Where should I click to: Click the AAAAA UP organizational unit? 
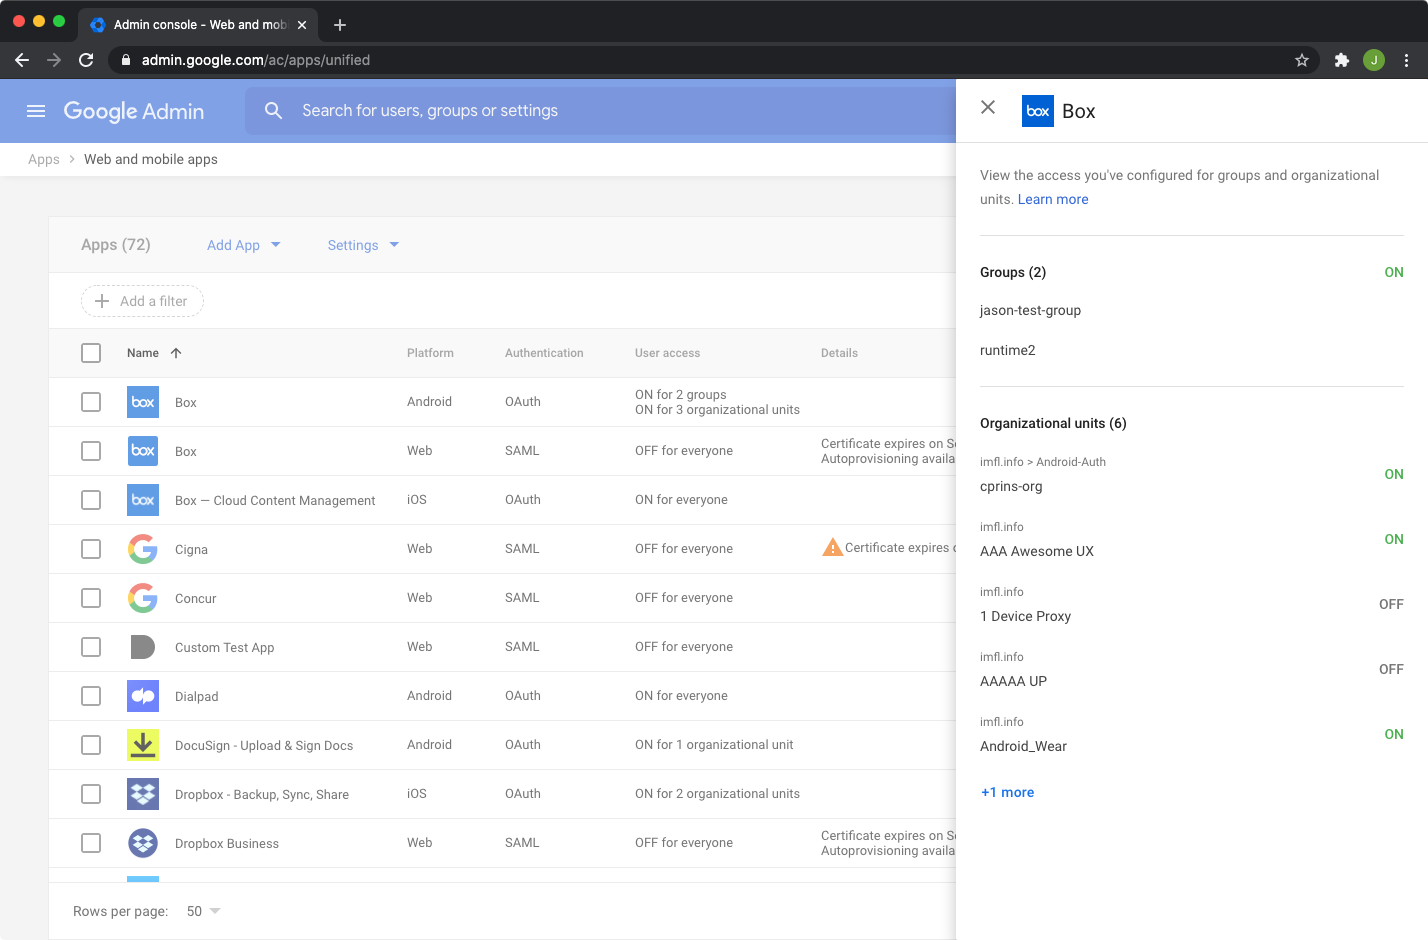tap(1013, 681)
